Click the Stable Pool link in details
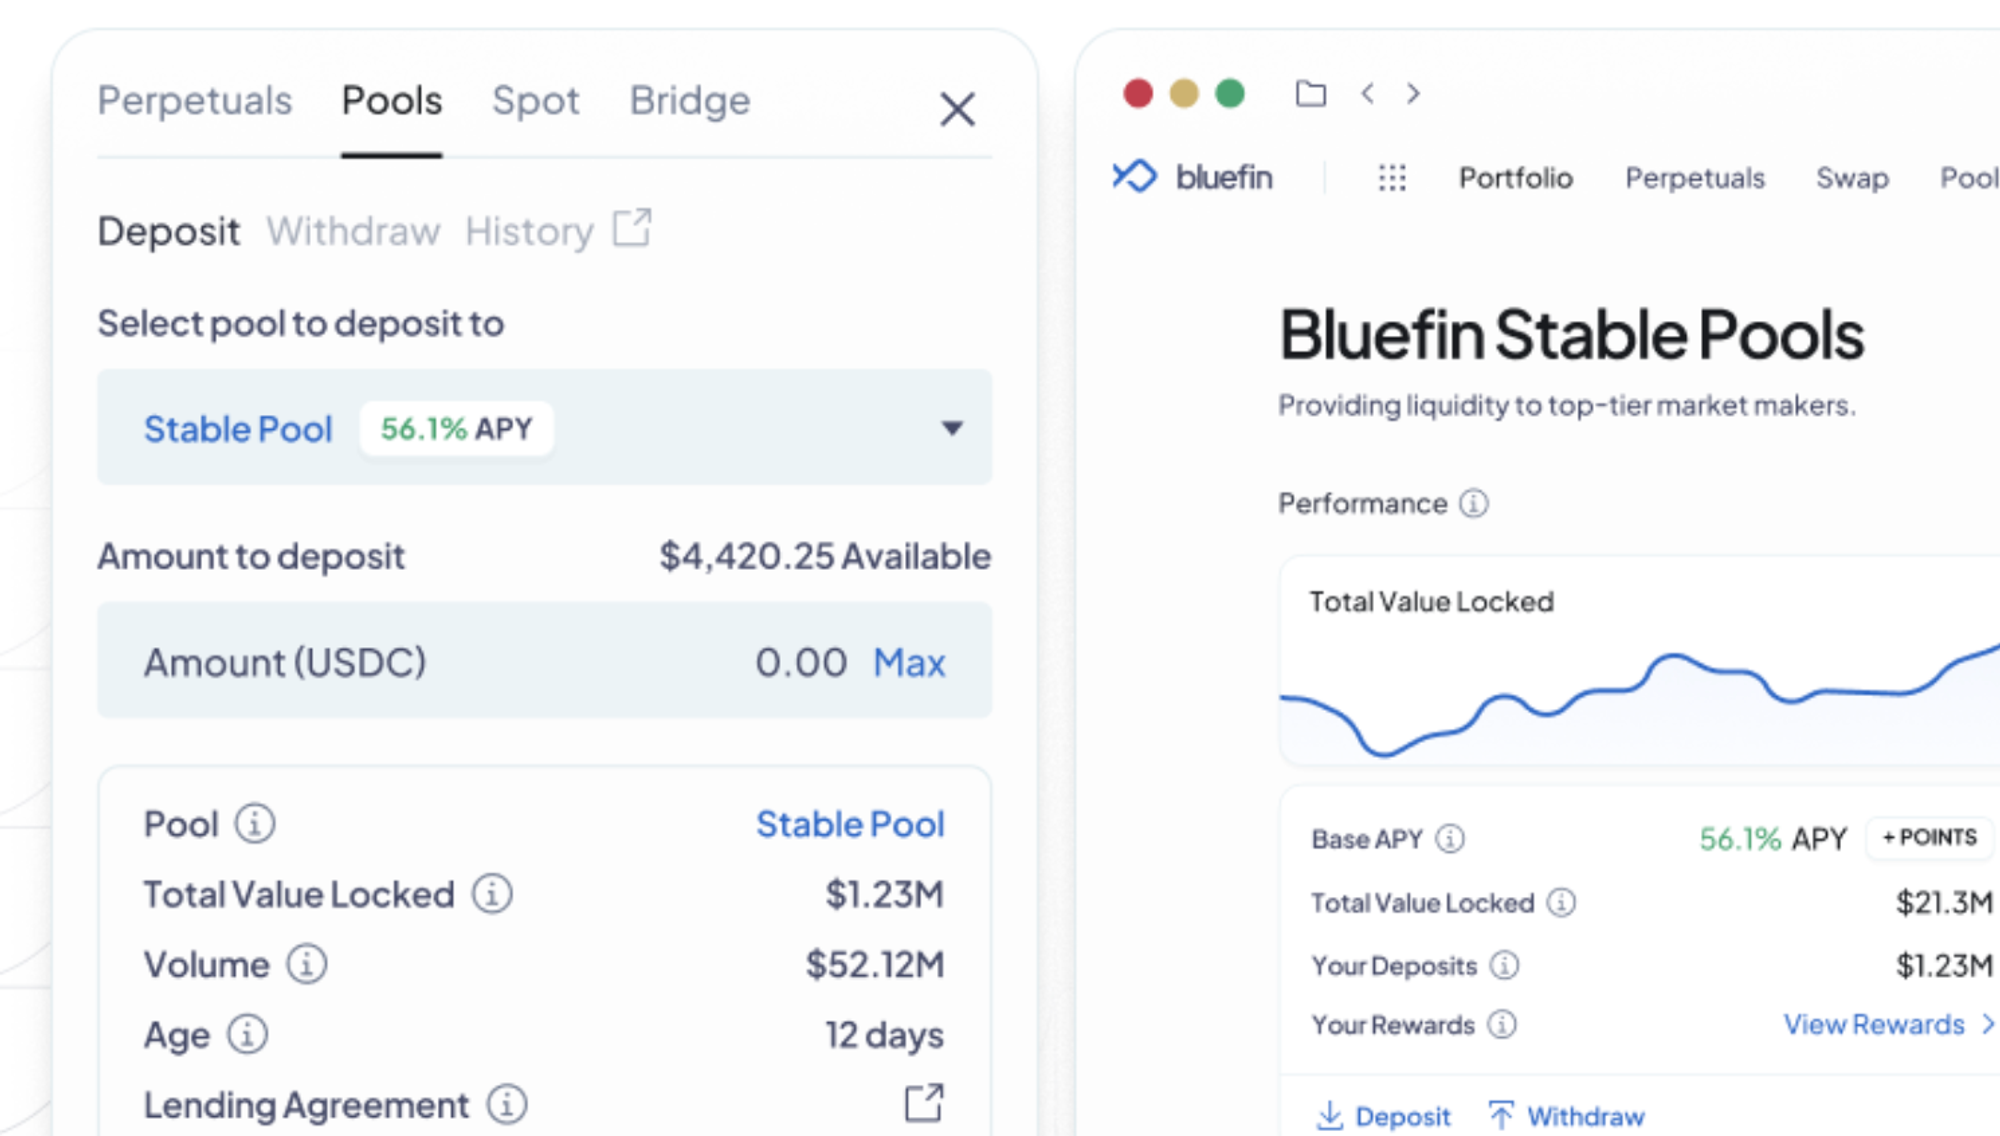Viewport: 2000px width, 1136px height. tap(849, 824)
